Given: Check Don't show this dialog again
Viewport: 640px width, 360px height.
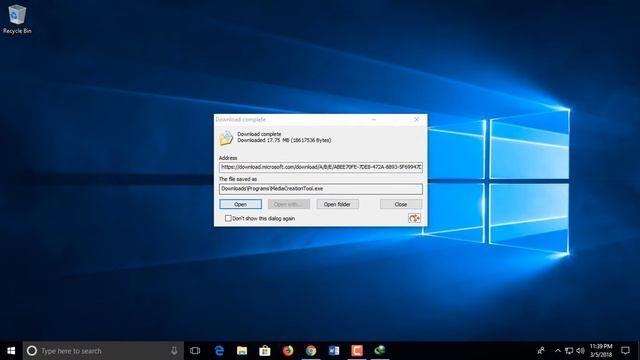Looking at the screenshot, I should [x=228, y=218].
